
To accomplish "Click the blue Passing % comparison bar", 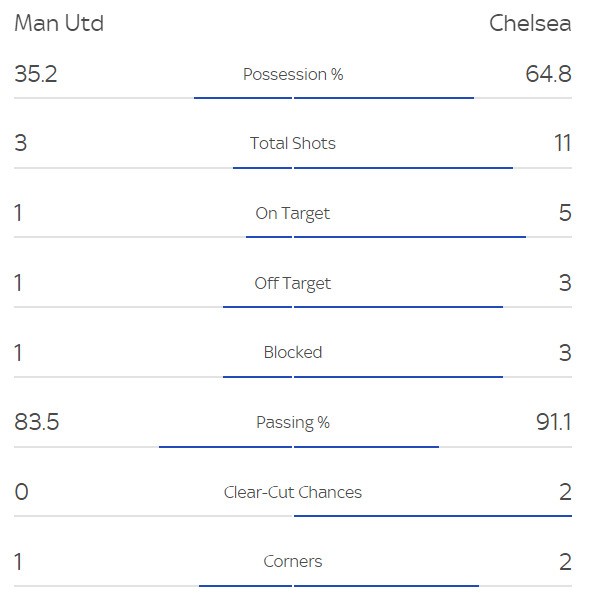I will pyautogui.click(x=299, y=447).
